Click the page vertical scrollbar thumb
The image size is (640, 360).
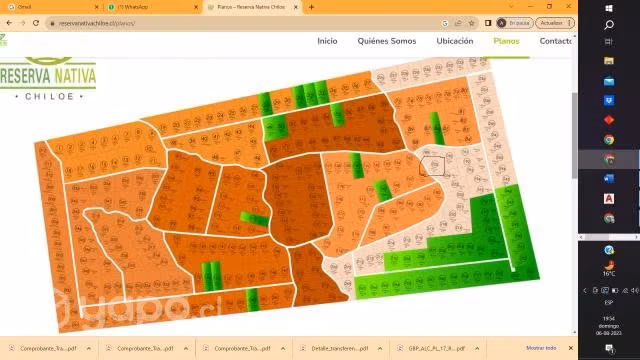coord(575,135)
